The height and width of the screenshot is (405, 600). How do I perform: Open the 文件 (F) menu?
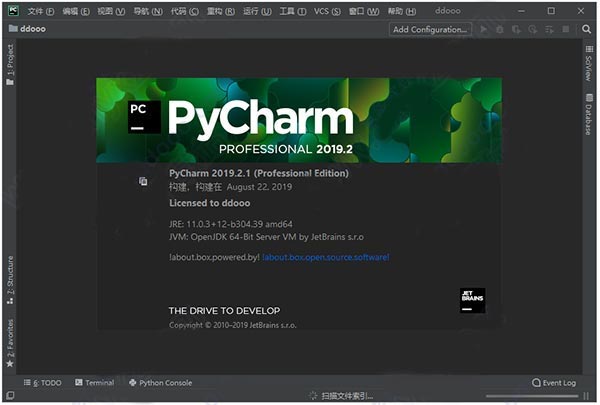[x=41, y=11]
